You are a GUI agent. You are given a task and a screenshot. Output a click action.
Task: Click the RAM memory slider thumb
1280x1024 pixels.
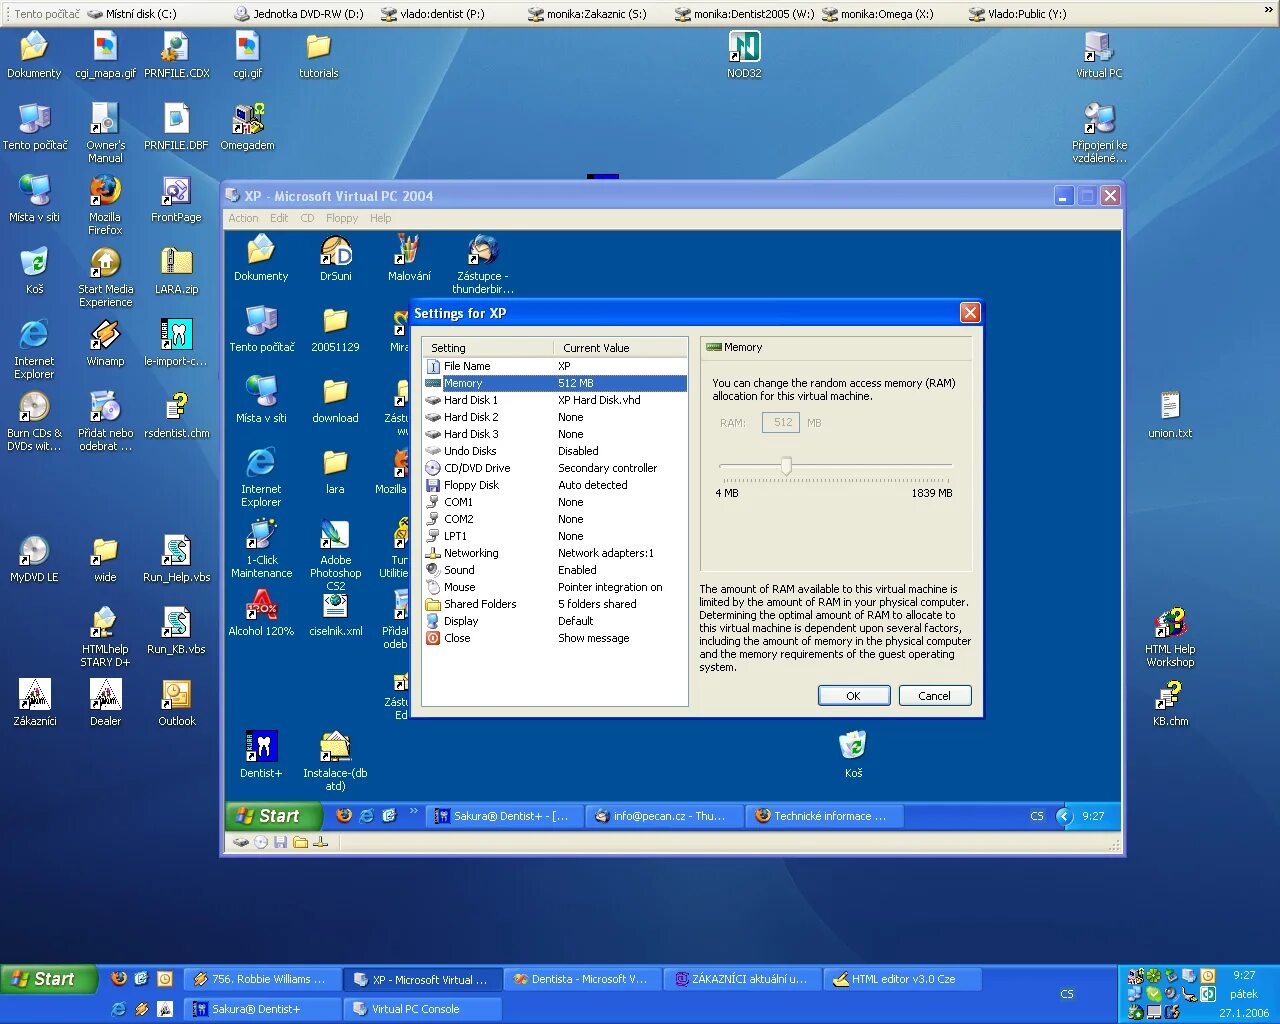coord(786,466)
